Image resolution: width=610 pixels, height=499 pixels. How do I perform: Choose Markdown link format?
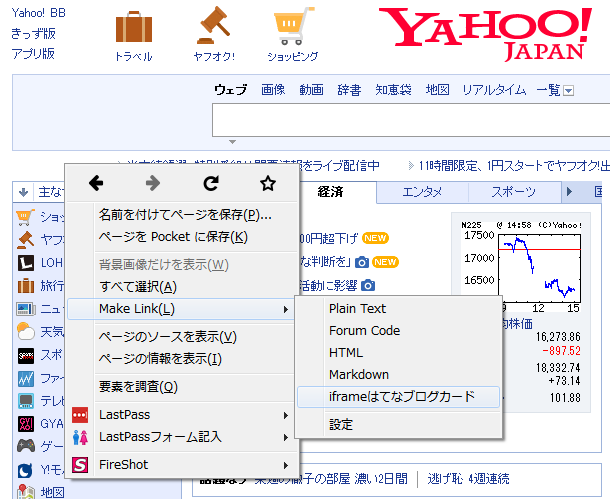tap(398, 375)
